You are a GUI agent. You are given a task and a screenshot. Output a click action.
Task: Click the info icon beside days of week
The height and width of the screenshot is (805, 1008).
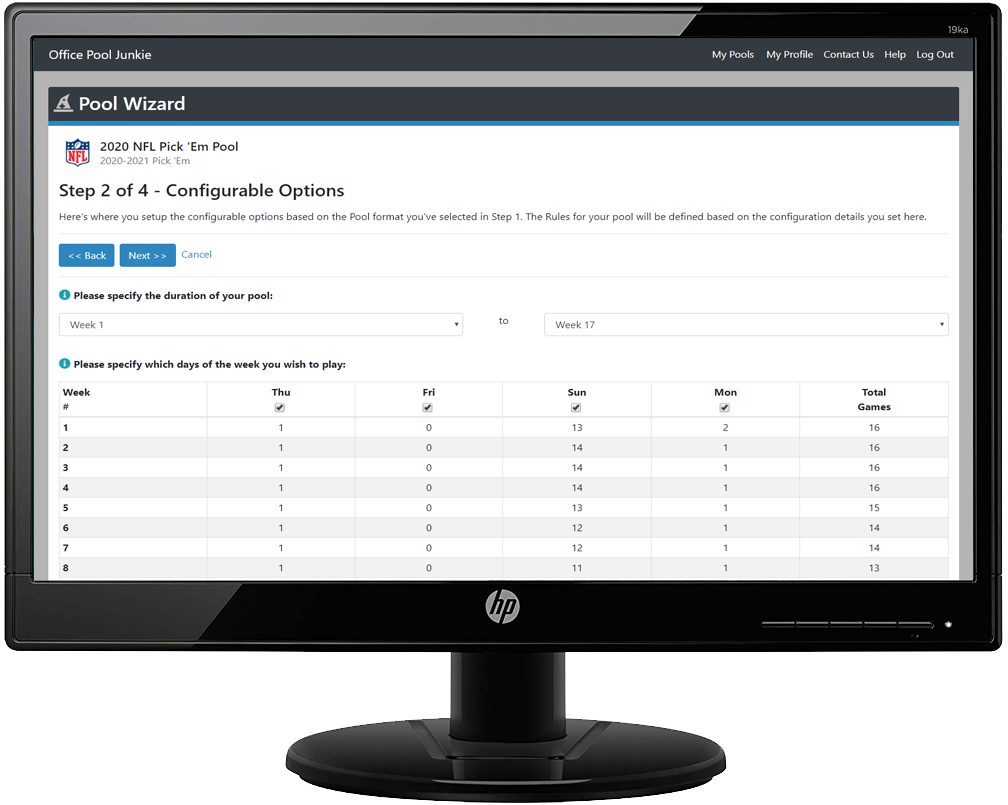click(x=64, y=364)
